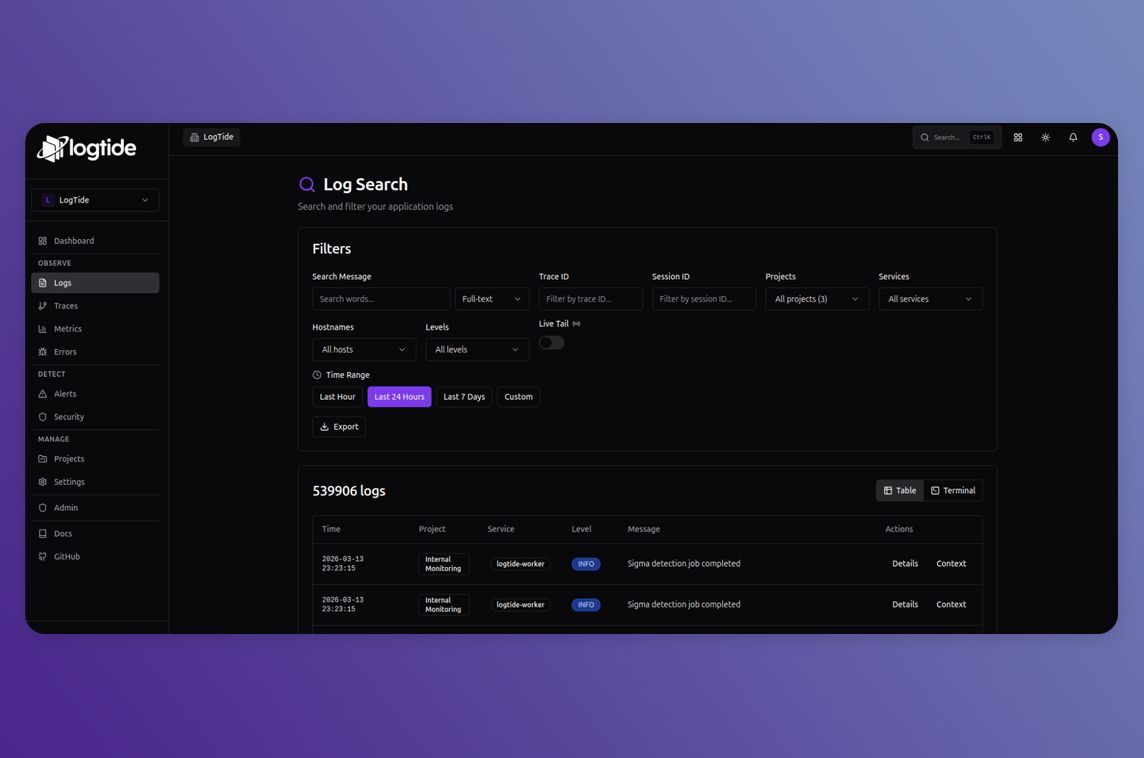This screenshot has width=1144, height=758.
Task: Click the first row's Internal Monitoring badge
Action: (x=443, y=564)
